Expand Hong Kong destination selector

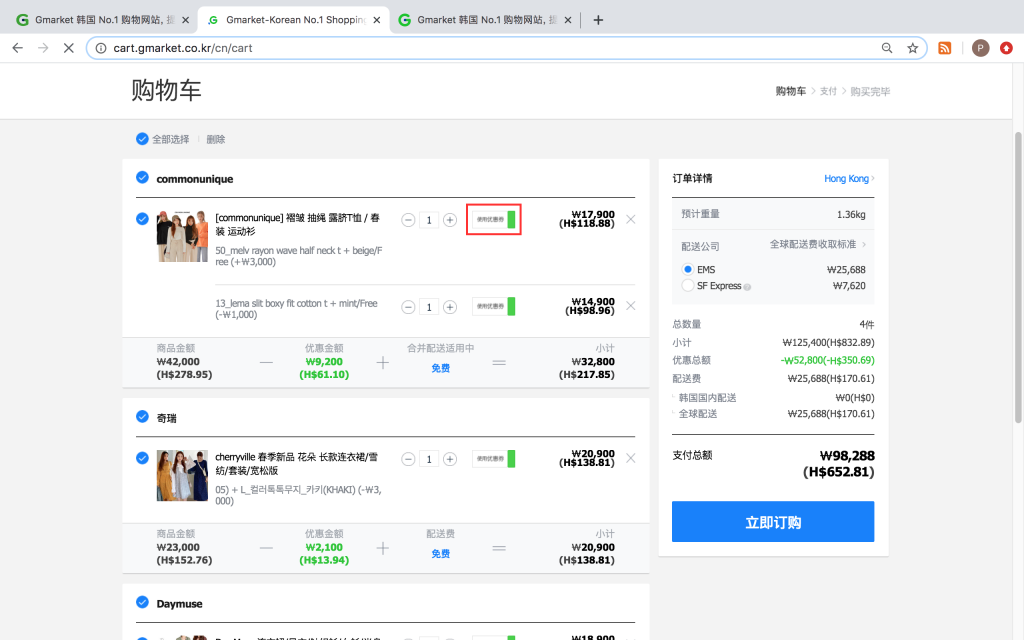pos(849,178)
